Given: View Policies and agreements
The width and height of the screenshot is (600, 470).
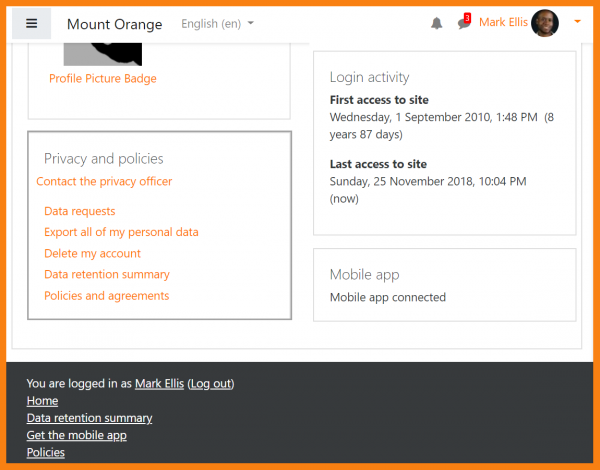Looking at the screenshot, I should tap(107, 296).
